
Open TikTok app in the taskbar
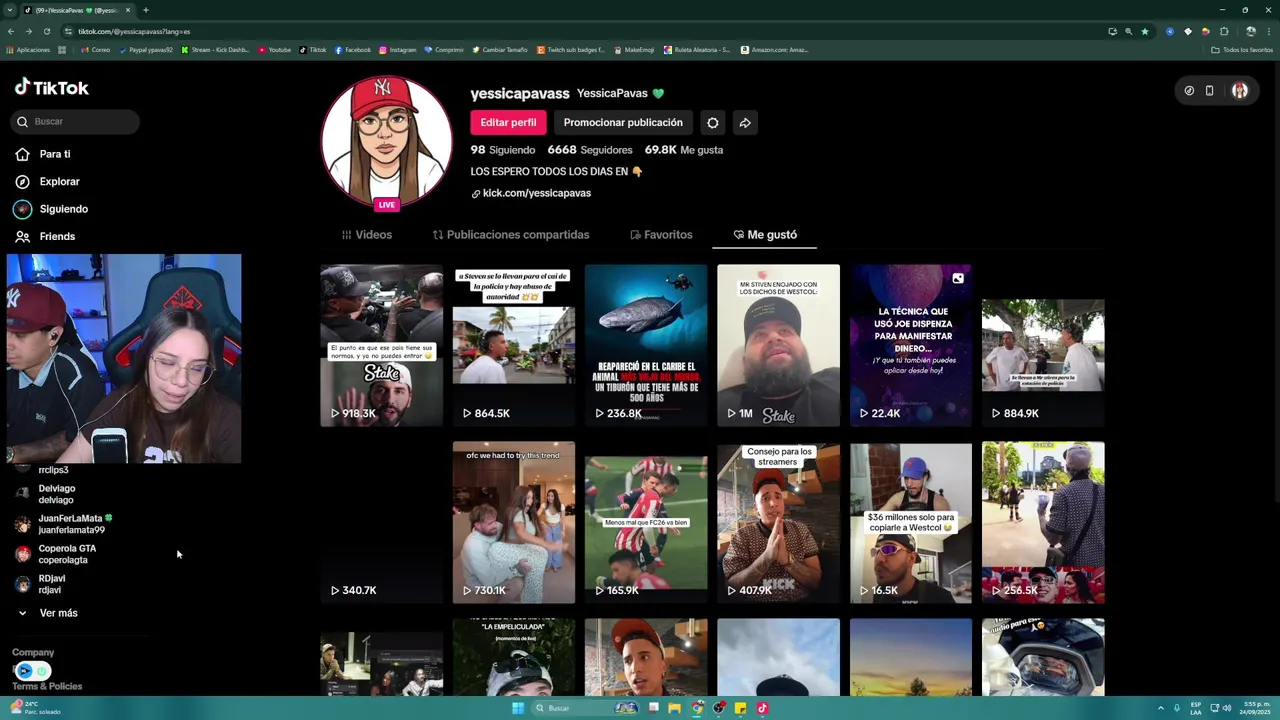pyautogui.click(x=762, y=708)
